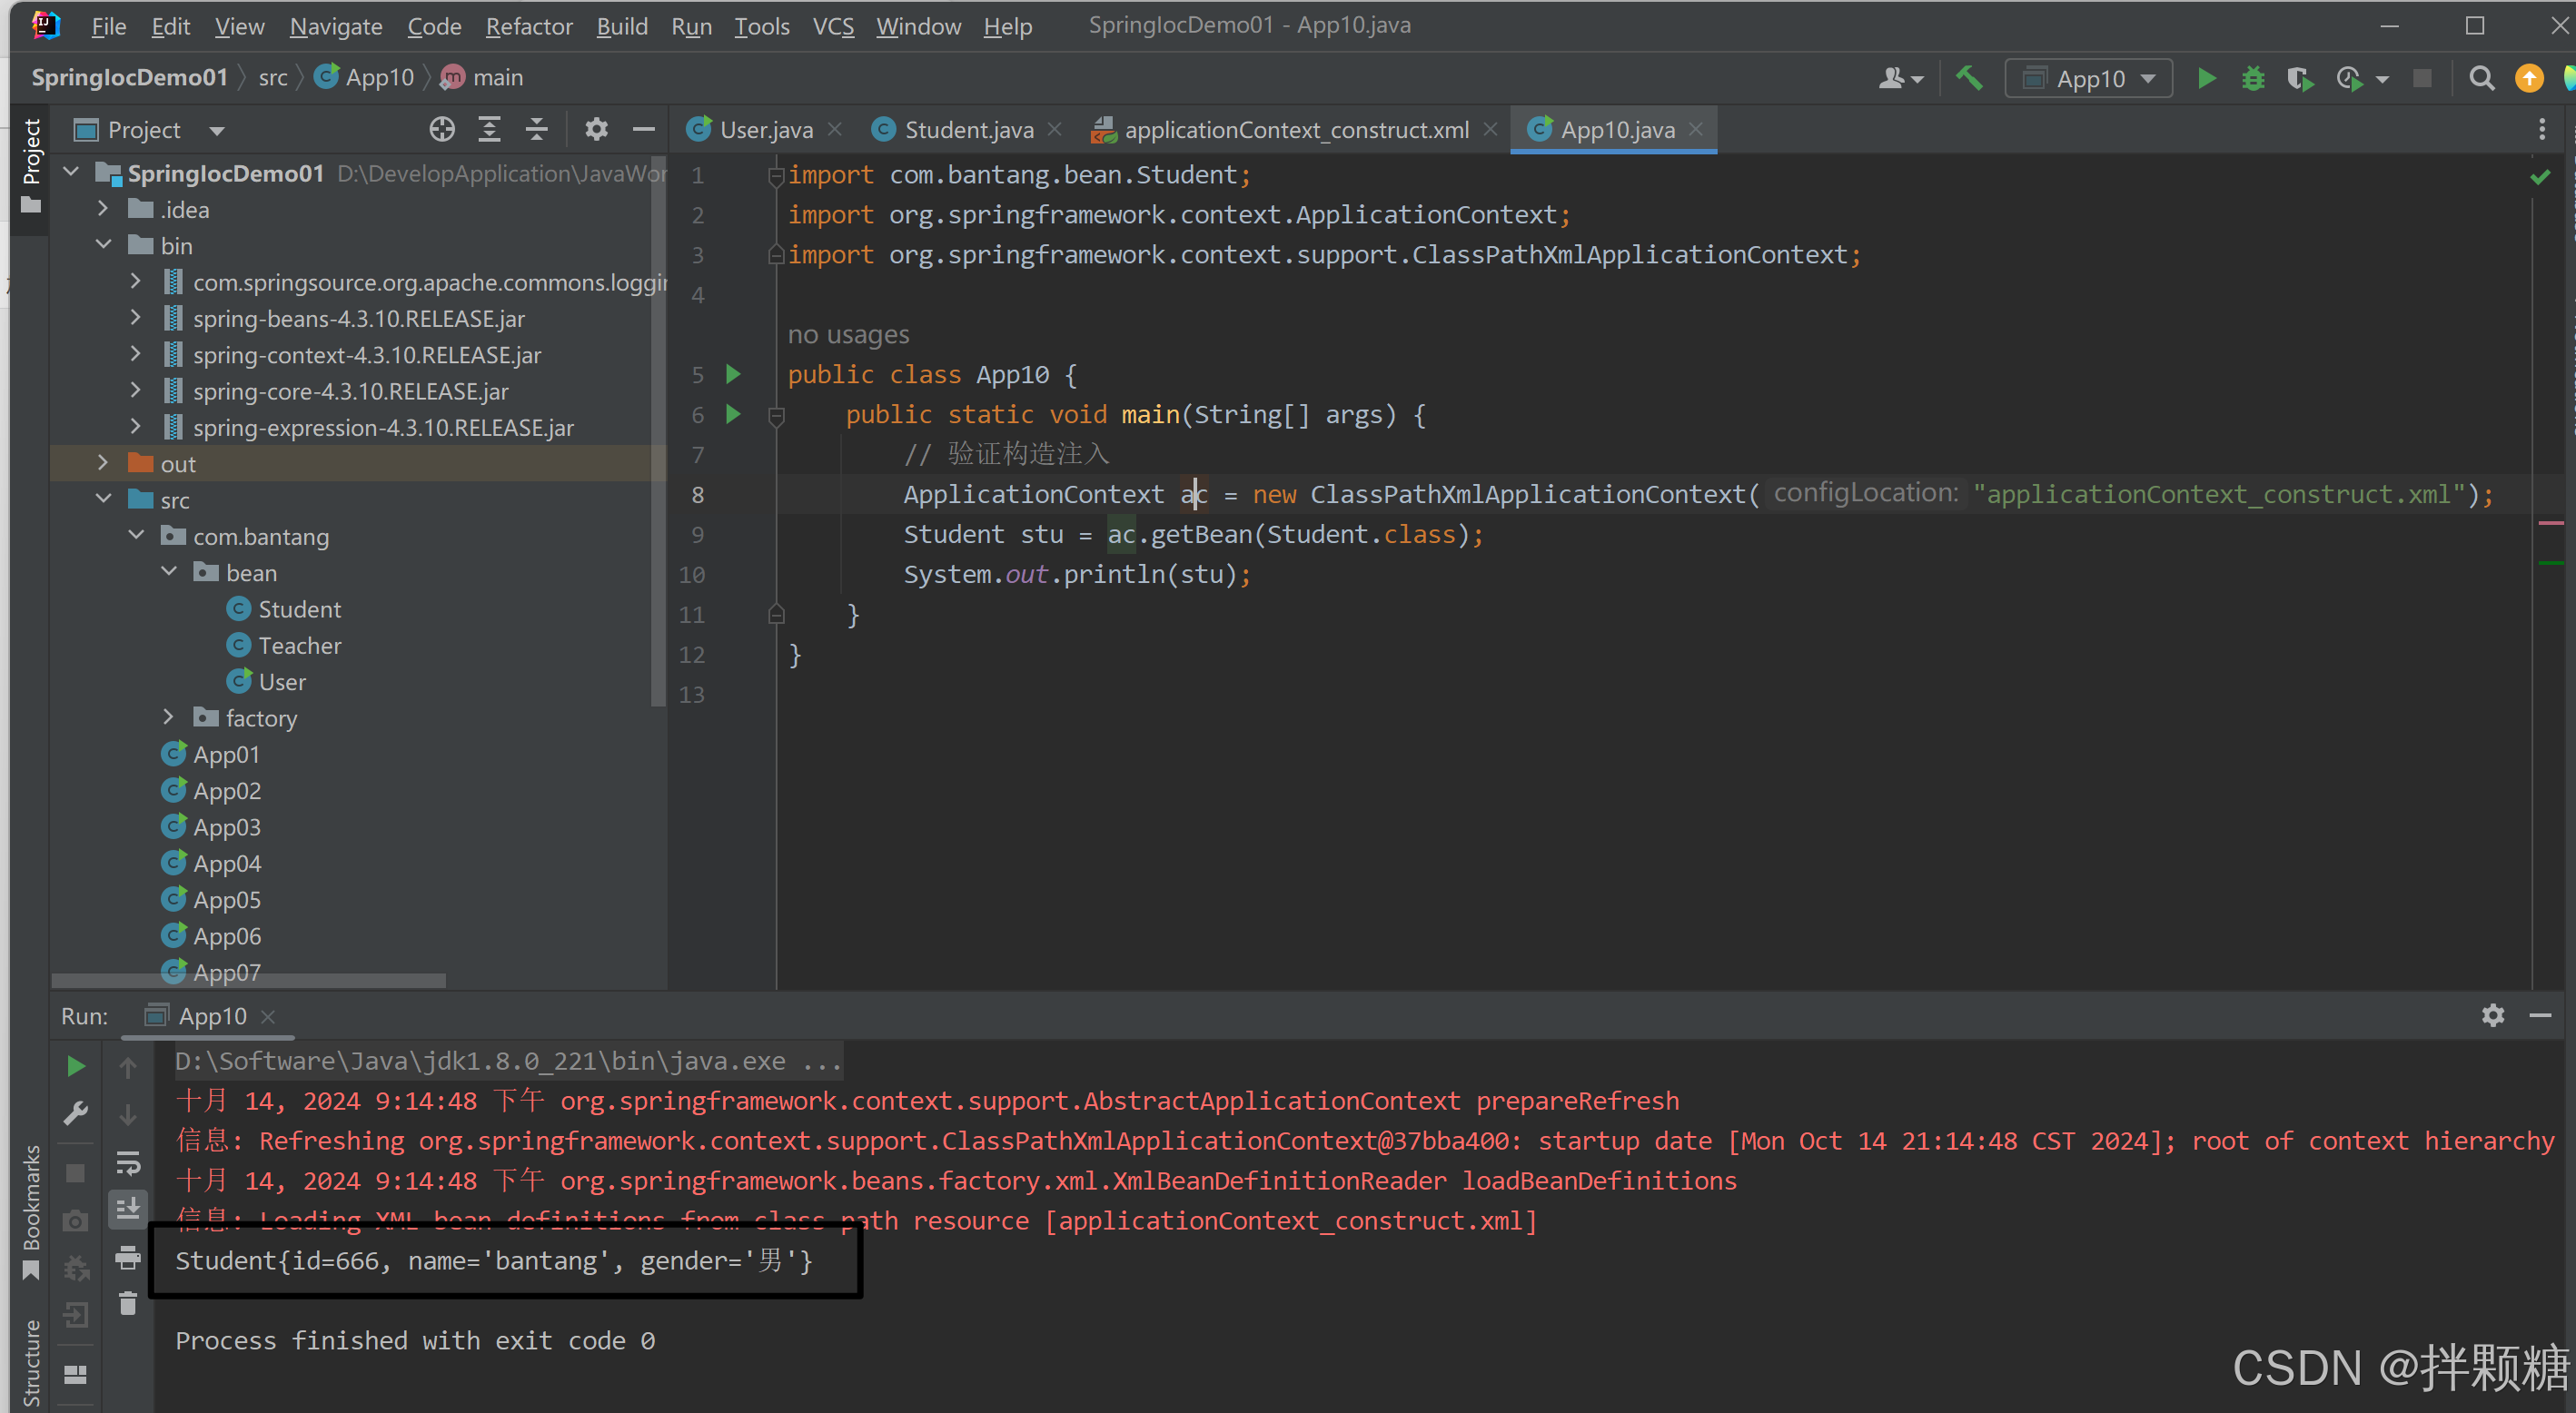The image size is (2576, 1413).
Task: Click rerun button in Run panel
Action: coord(76,1066)
